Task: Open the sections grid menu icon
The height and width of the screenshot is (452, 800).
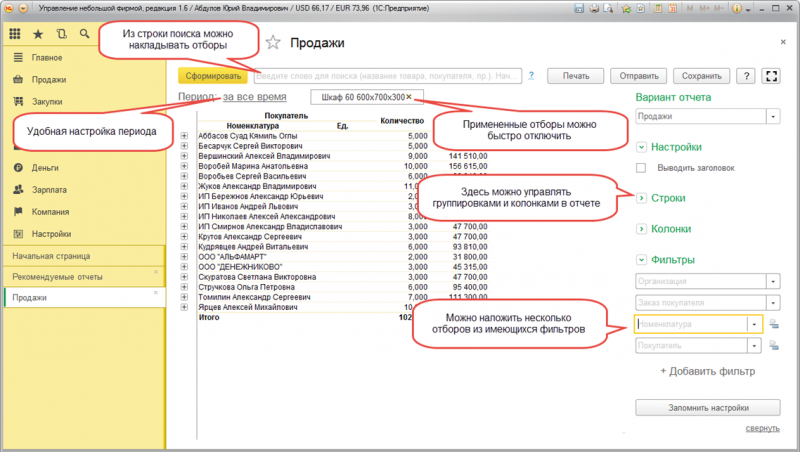Action: [15, 34]
